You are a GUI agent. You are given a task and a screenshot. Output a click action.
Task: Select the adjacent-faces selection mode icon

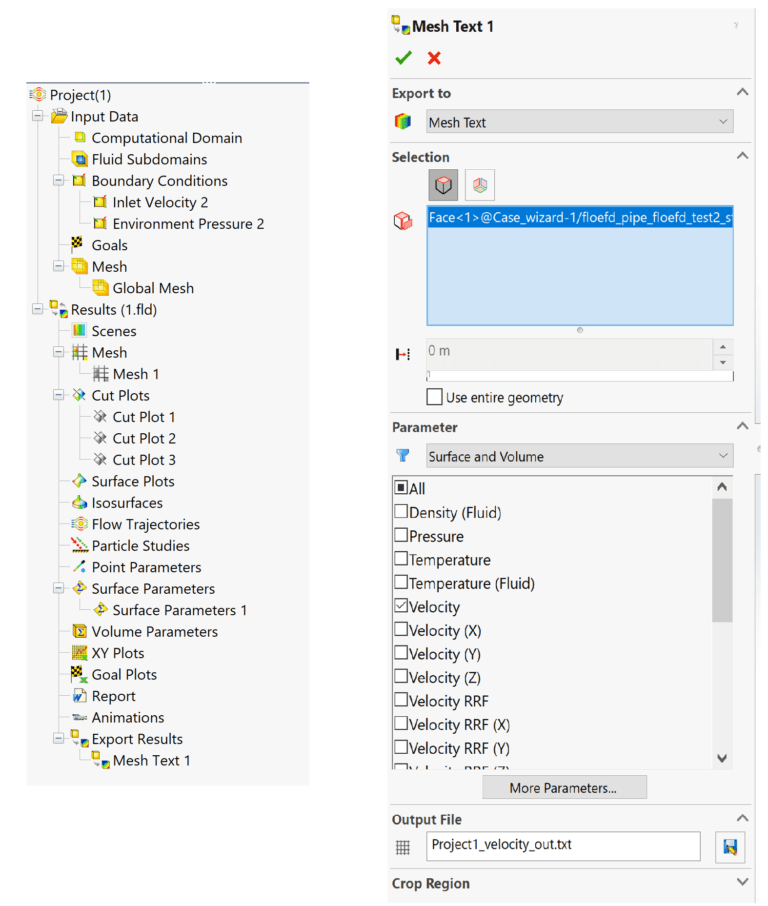pos(478,184)
